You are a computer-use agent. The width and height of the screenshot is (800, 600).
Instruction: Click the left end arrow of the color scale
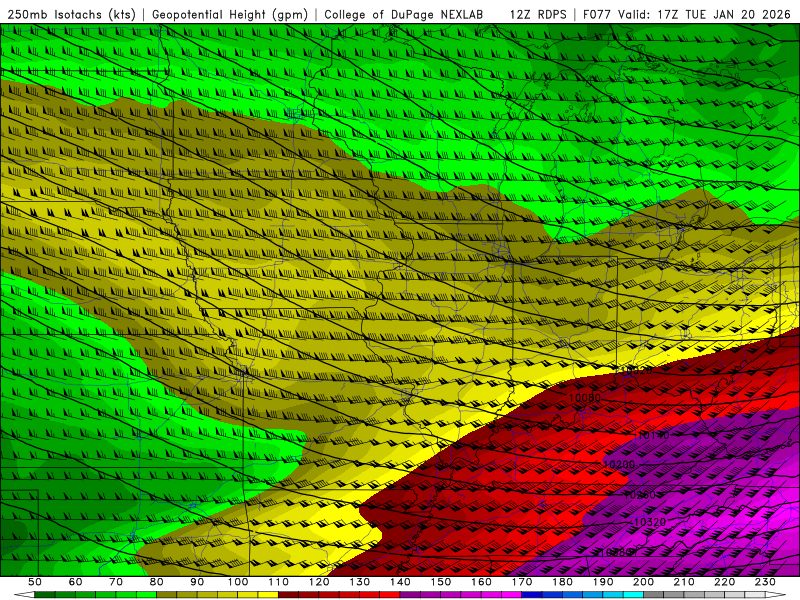click(x=24, y=594)
